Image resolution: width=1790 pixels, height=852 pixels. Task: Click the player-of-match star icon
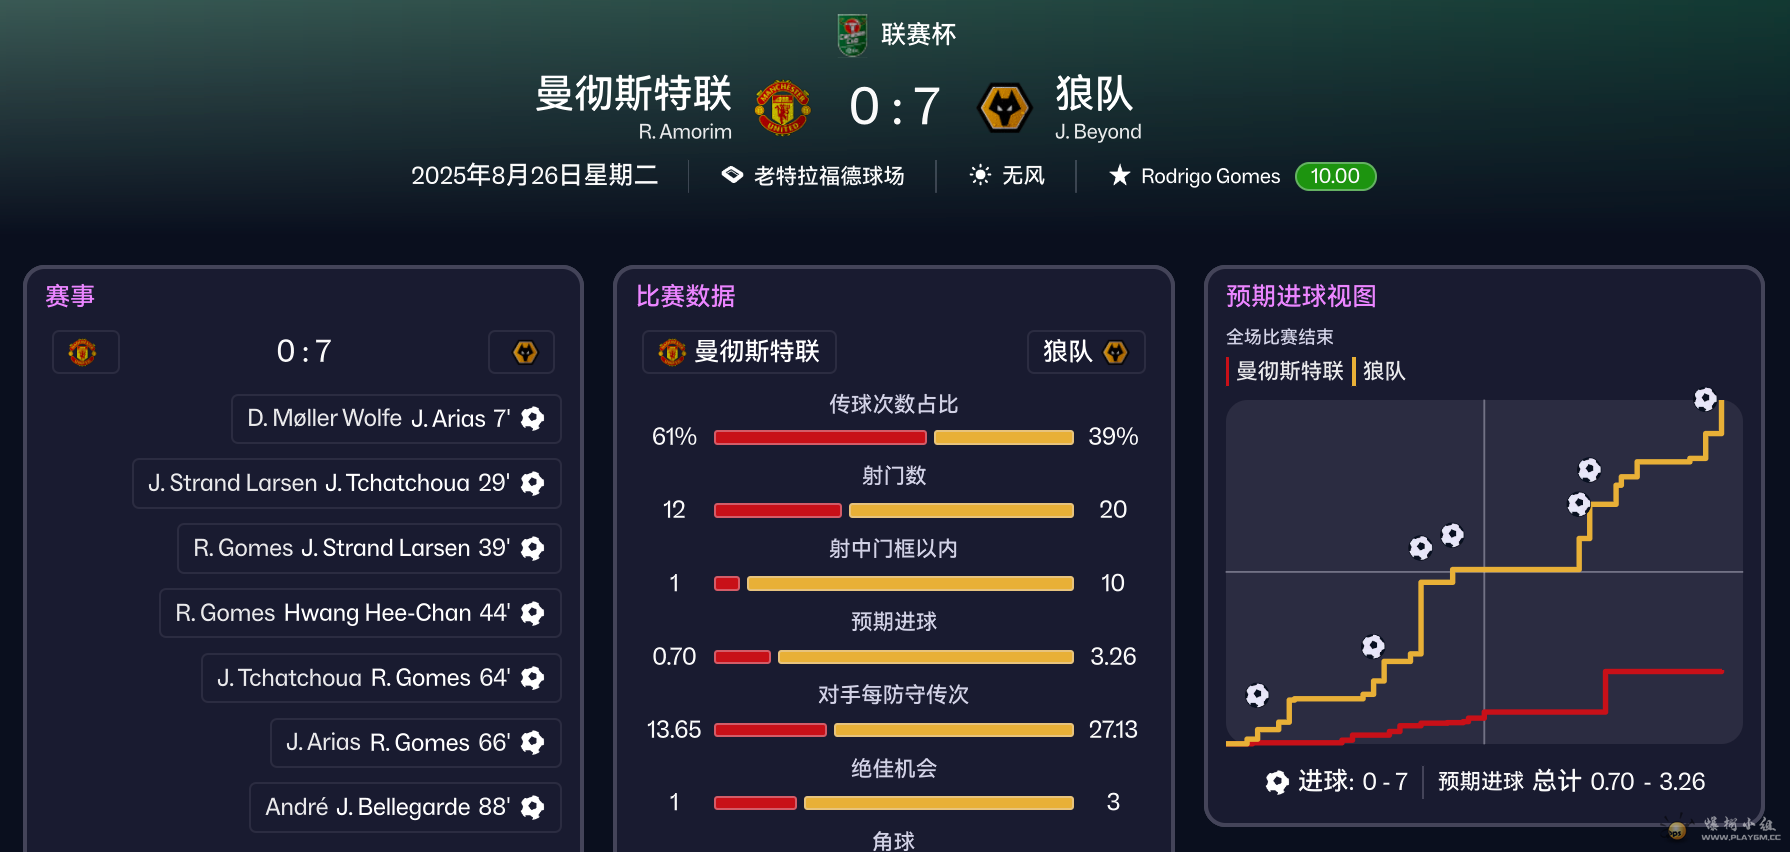1119,176
